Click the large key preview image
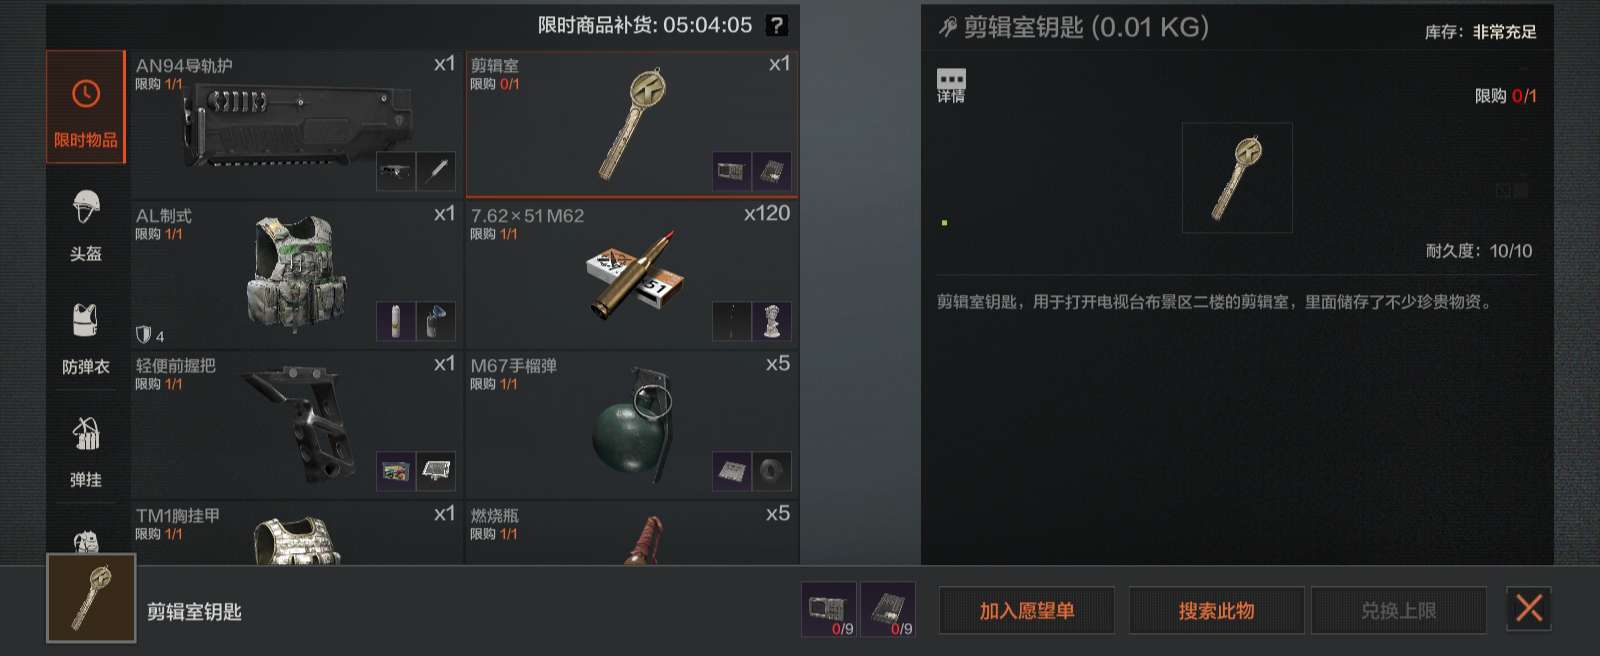 1237,178
